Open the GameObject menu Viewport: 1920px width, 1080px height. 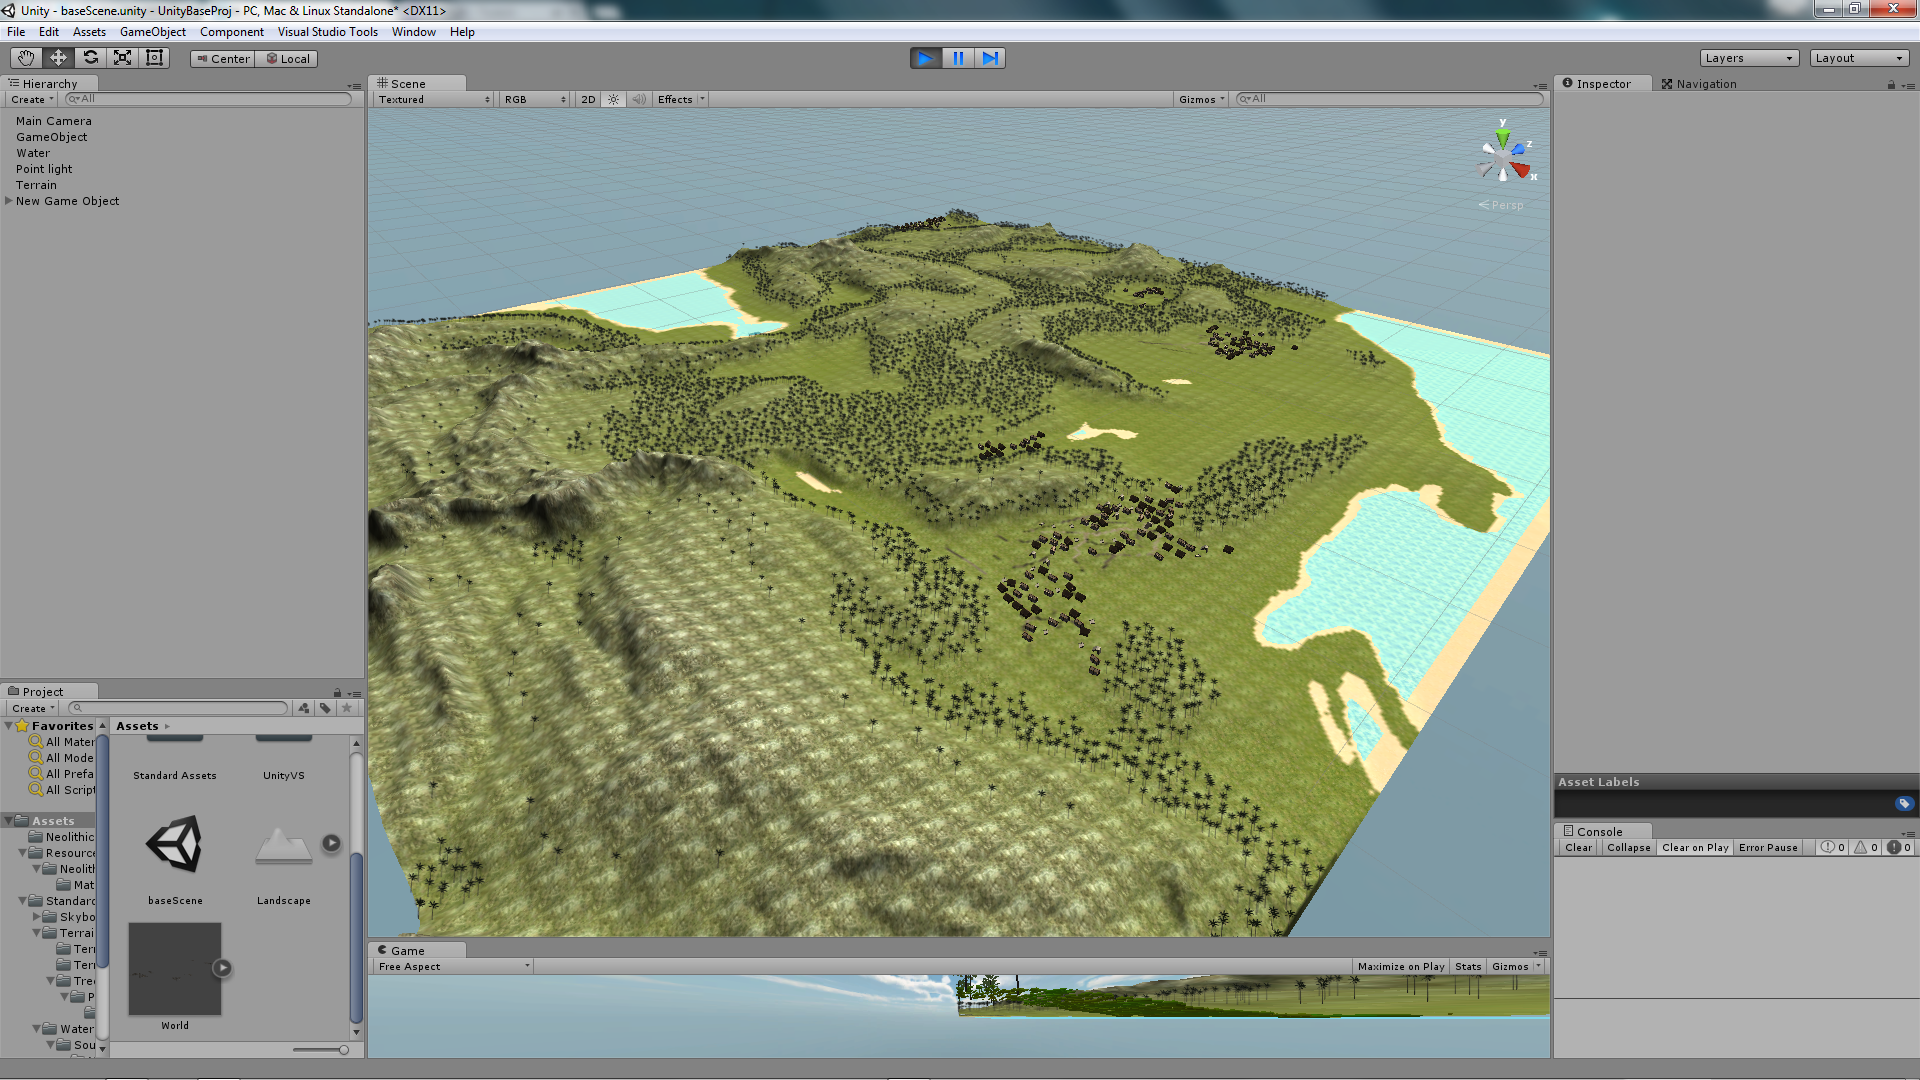point(152,32)
